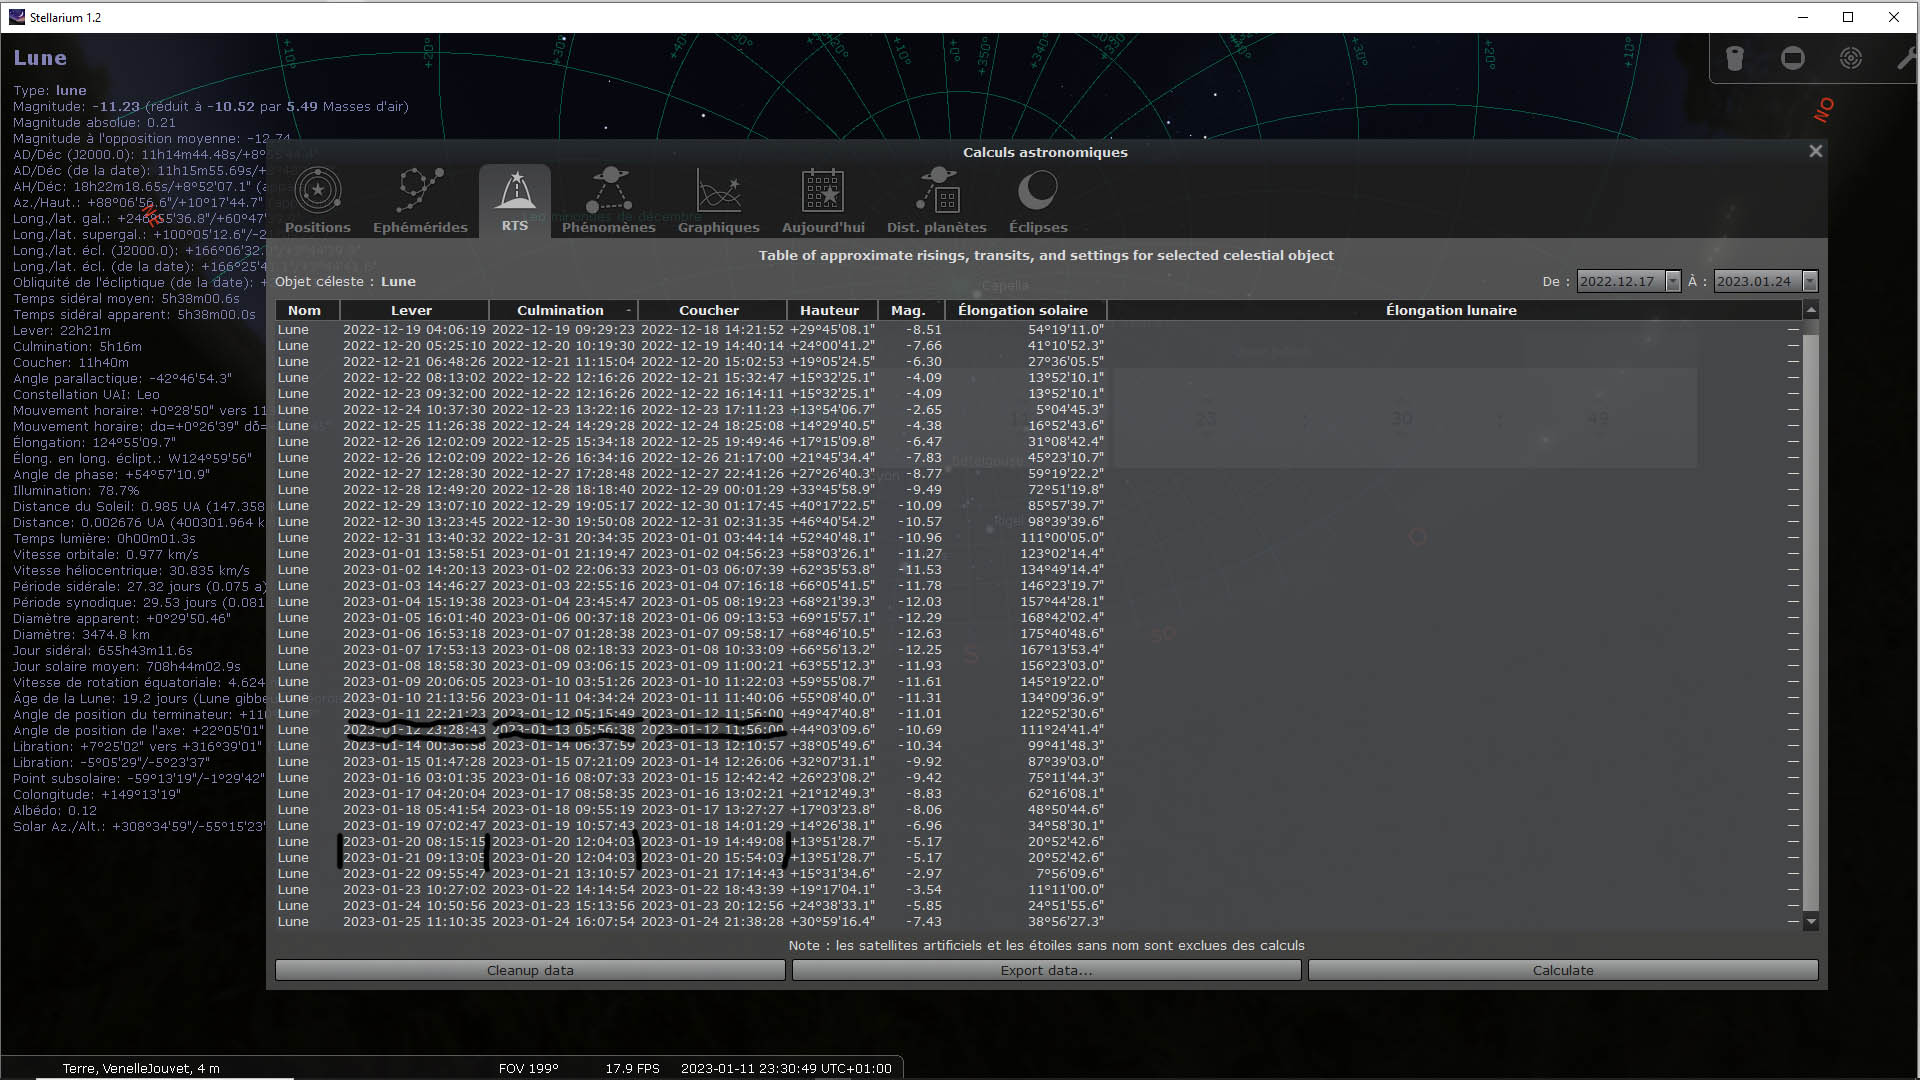Expand the 'De' start date dropdown
Viewport: 1920px width, 1080px height.
click(x=1672, y=282)
